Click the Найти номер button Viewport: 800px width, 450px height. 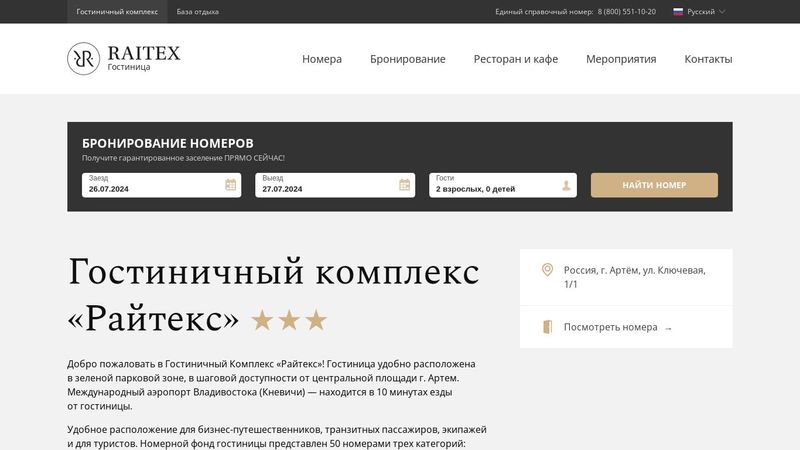click(x=654, y=185)
